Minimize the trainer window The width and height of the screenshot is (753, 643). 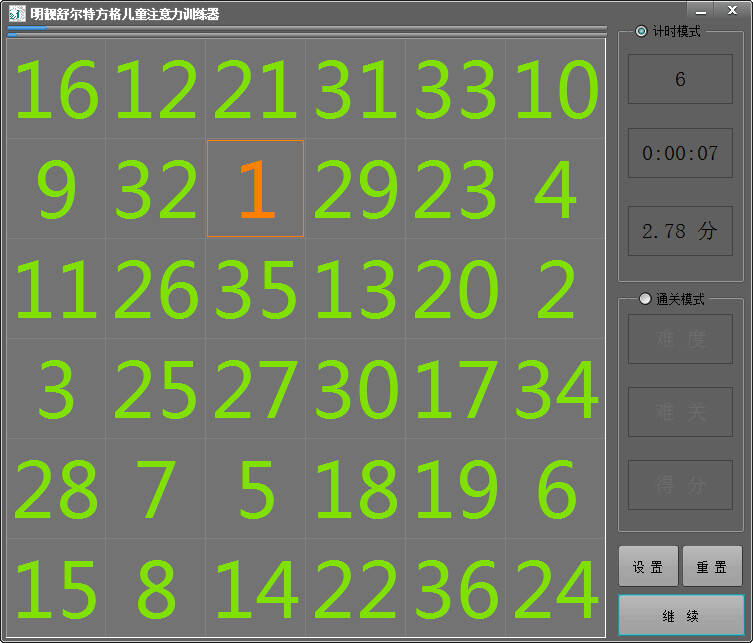pyautogui.click(x=699, y=9)
